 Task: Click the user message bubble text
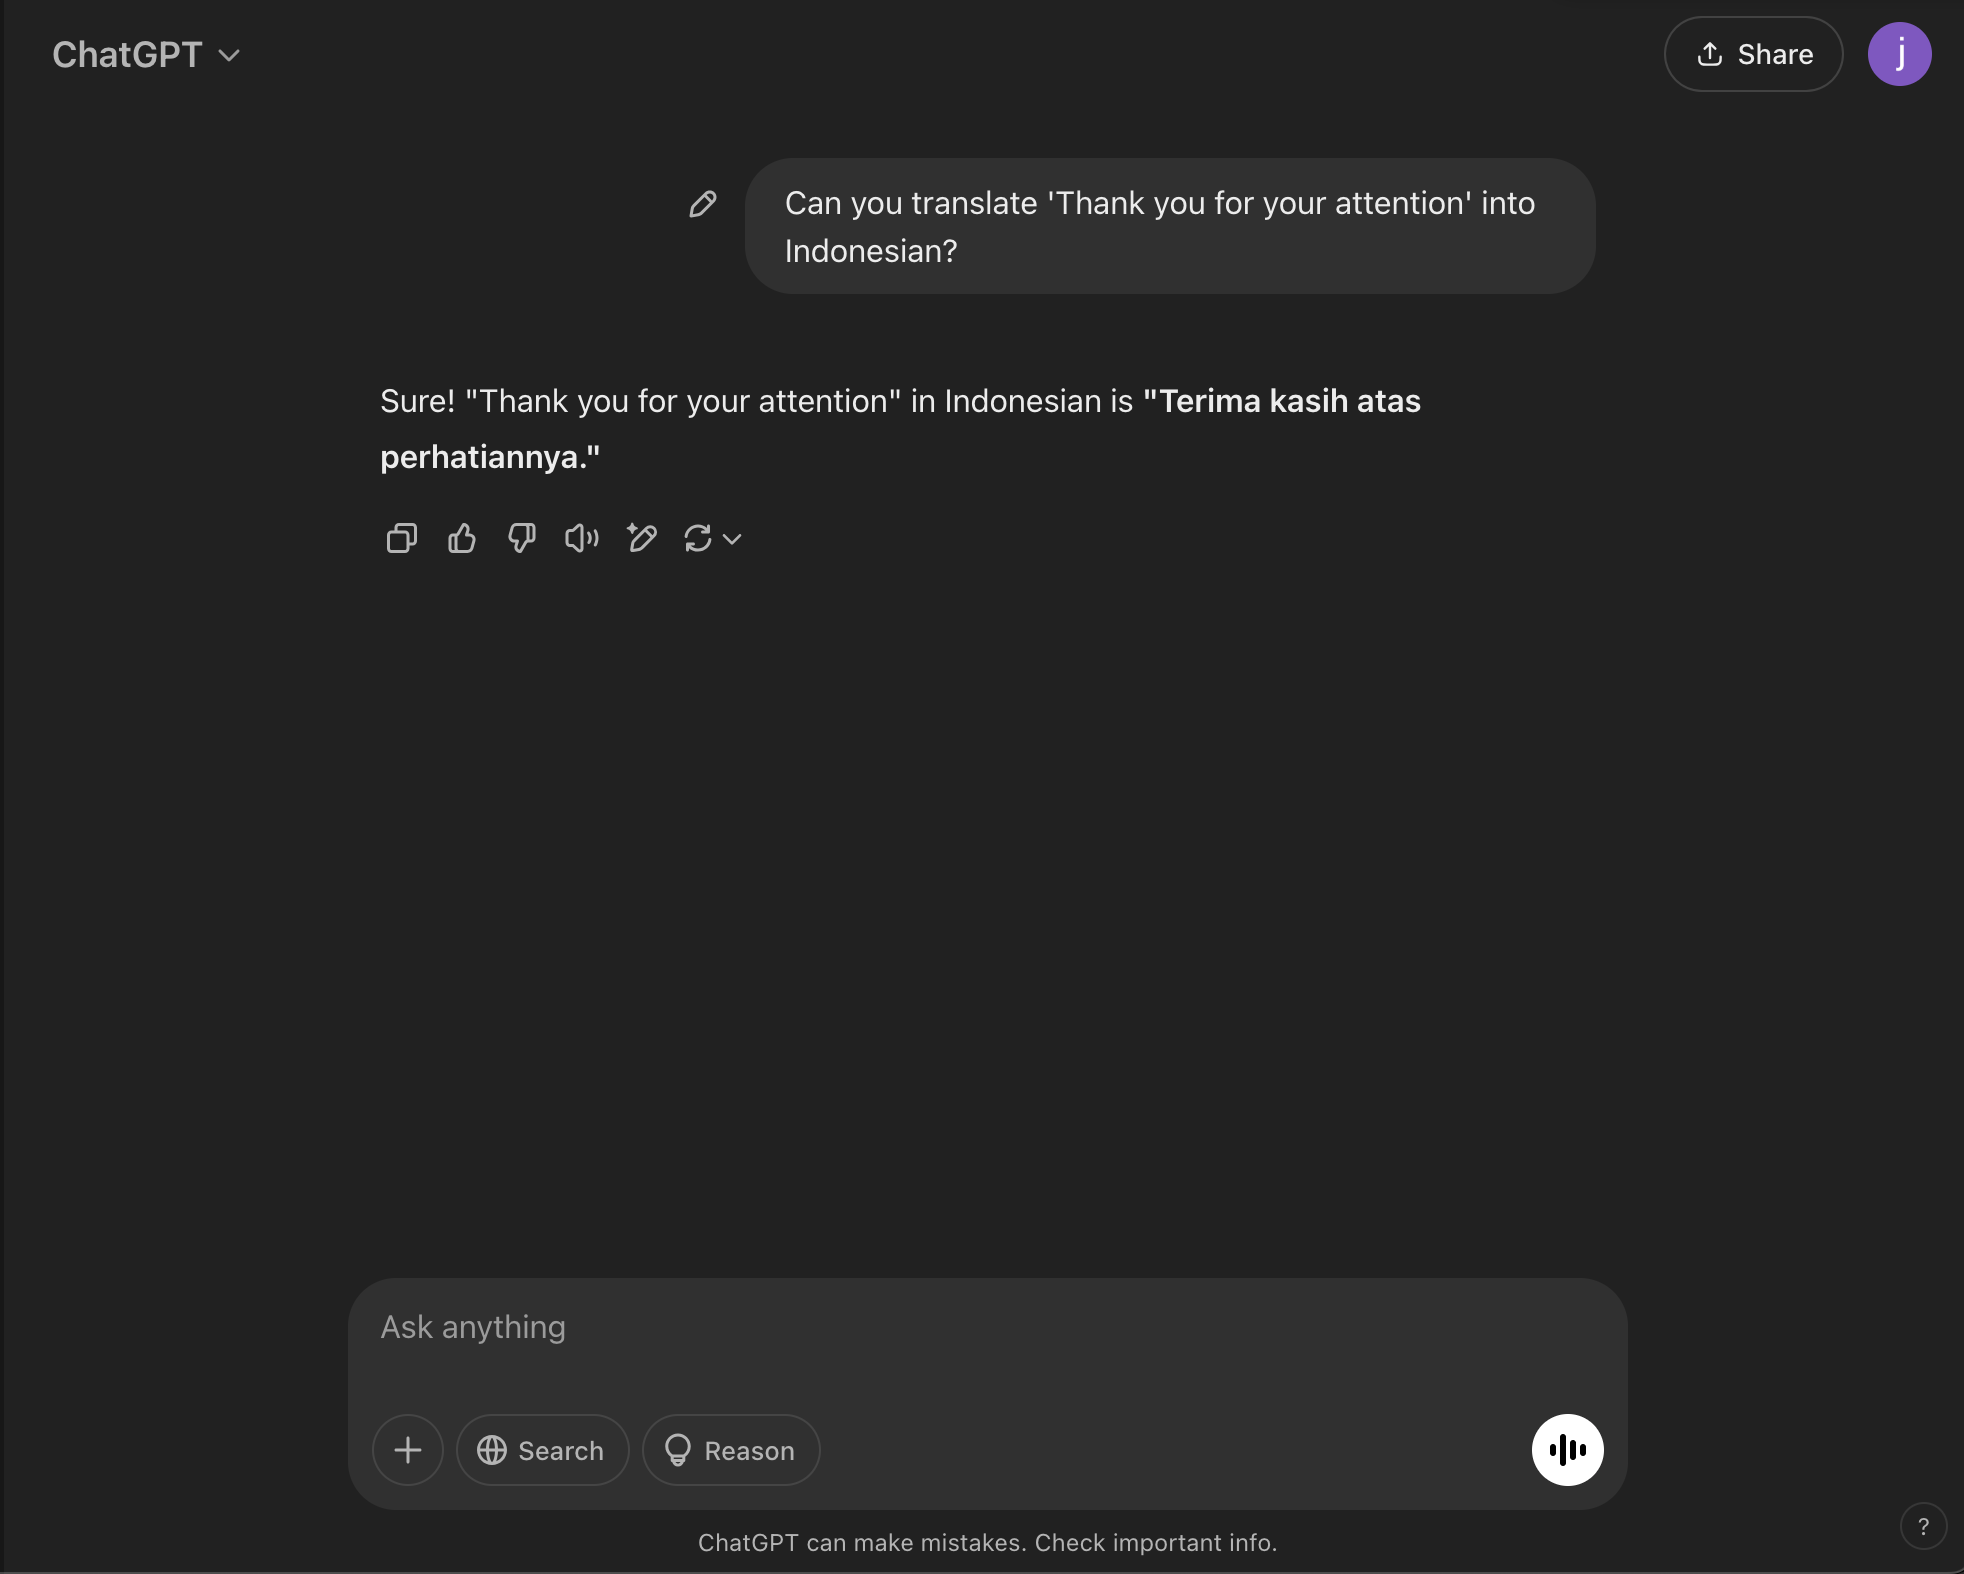coord(1160,227)
